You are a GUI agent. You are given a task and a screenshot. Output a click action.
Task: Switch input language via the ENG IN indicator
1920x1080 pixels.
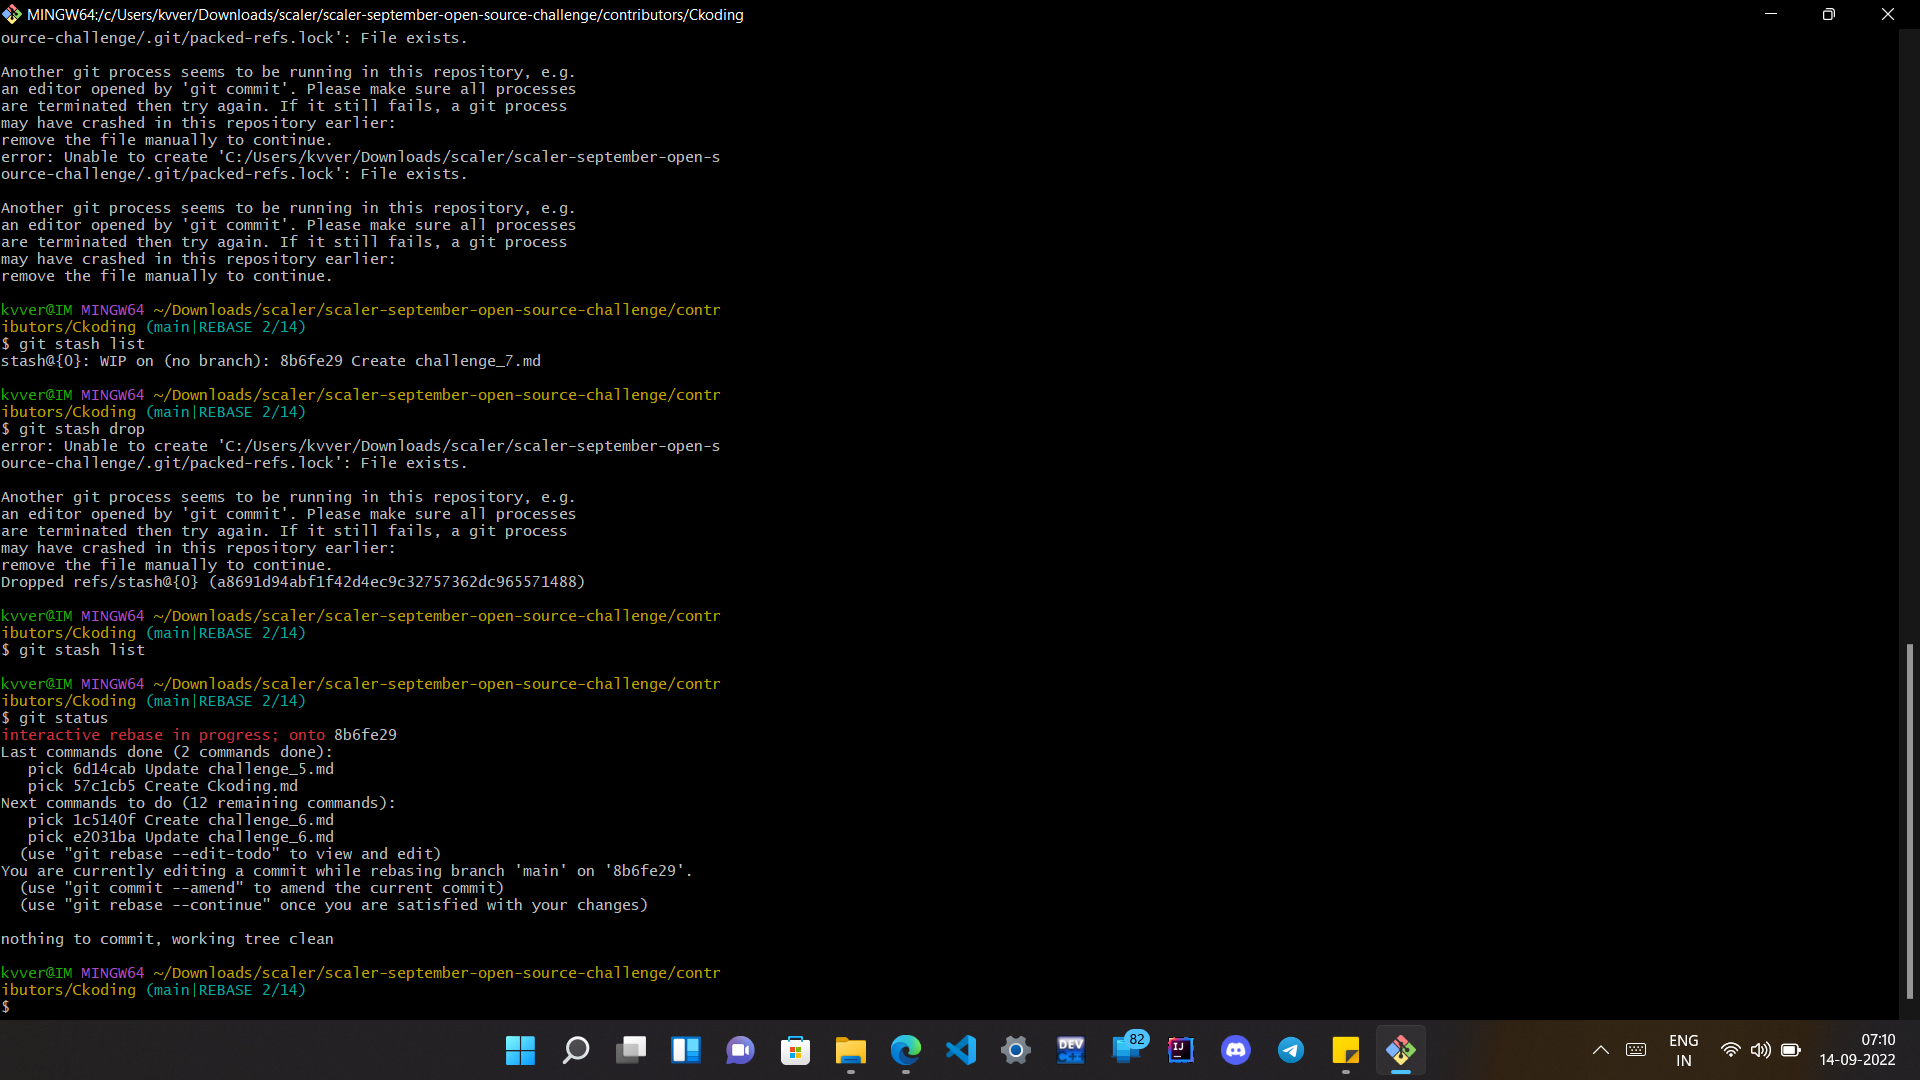1683,1050
